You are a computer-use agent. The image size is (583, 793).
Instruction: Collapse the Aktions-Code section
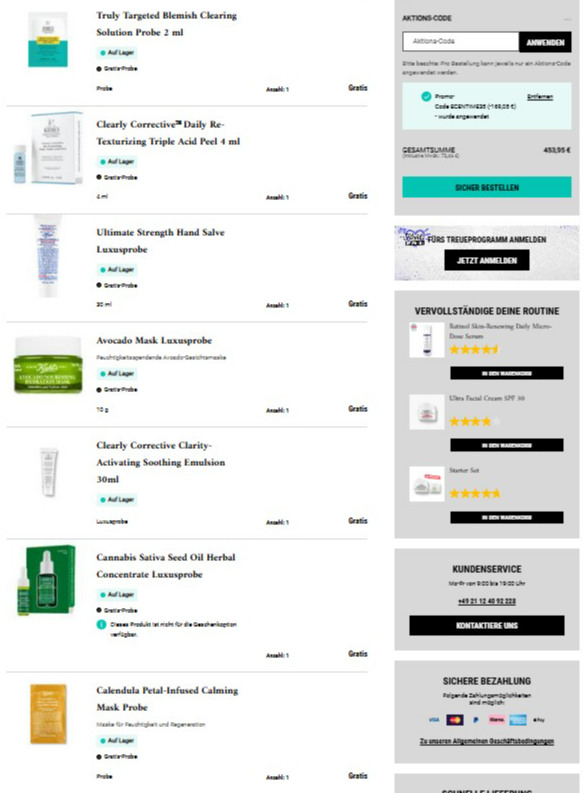tap(567, 19)
